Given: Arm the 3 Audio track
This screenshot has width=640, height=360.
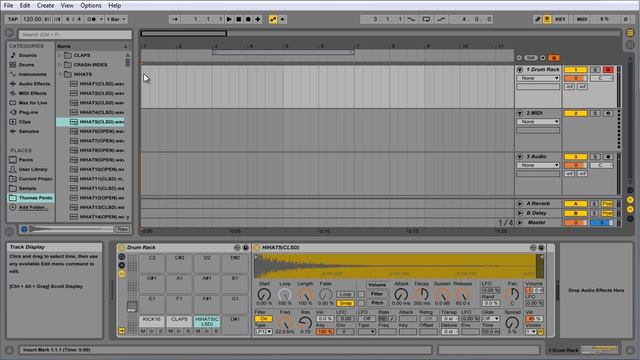Looking at the screenshot, I should pos(608,157).
